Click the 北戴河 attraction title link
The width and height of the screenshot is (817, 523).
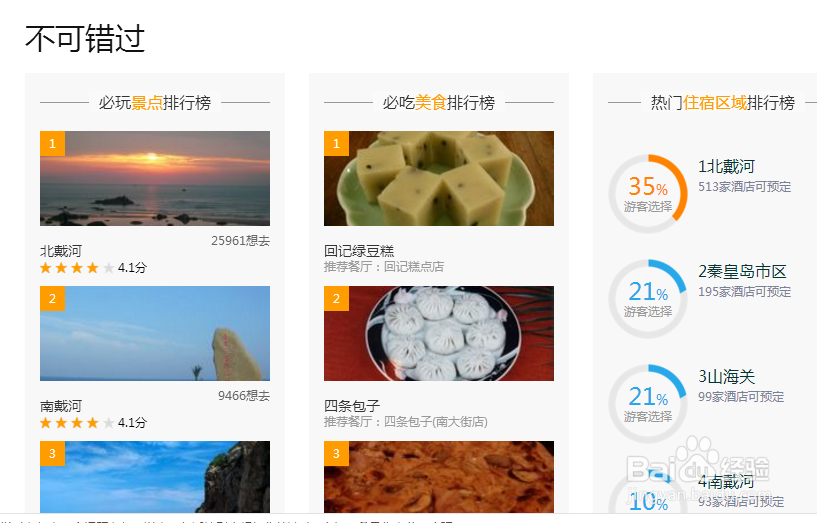click(x=61, y=251)
